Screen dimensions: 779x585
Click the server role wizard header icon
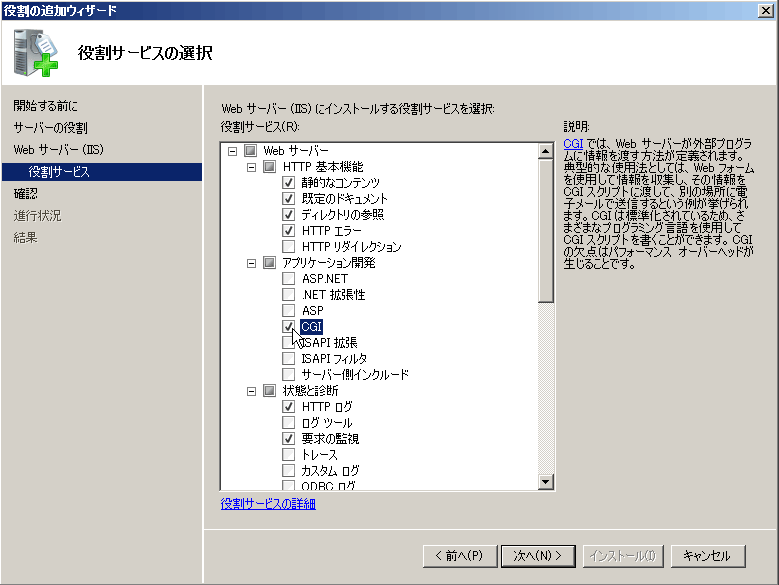click(35, 53)
